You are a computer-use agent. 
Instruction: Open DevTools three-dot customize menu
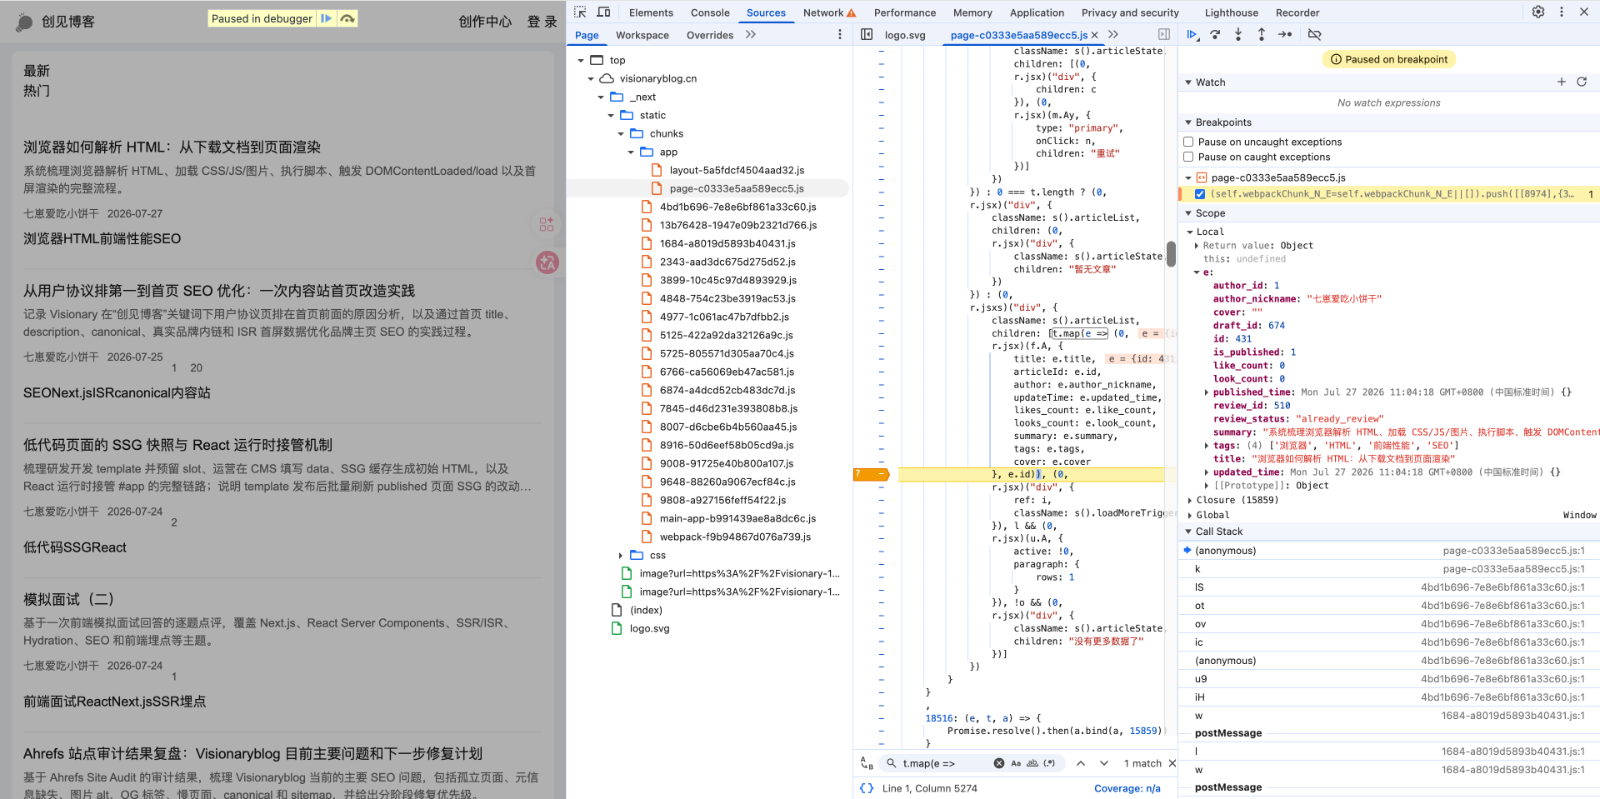pos(1561,12)
